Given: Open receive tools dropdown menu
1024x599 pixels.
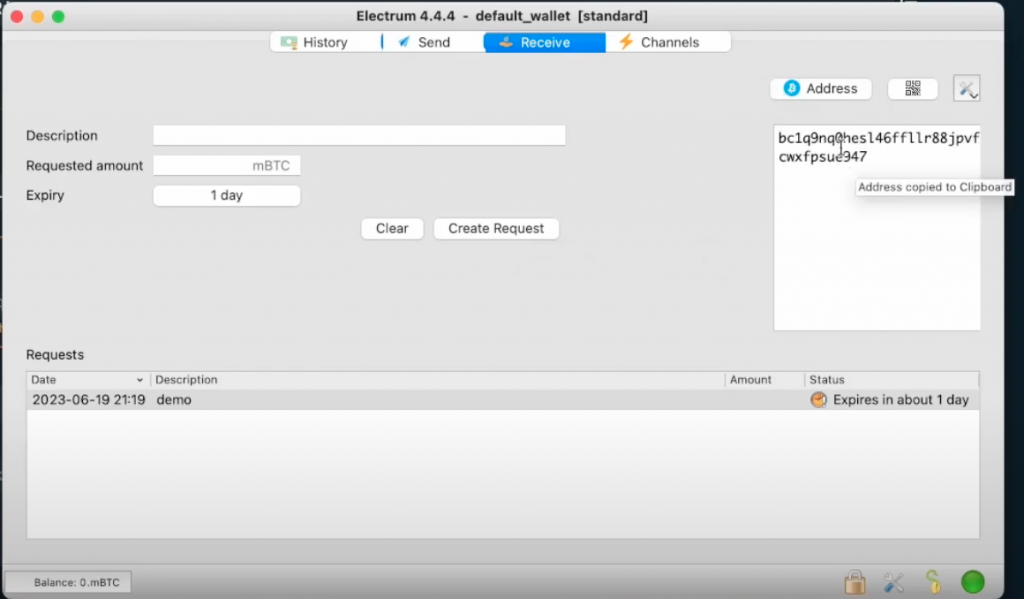Looking at the screenshot, I should 967,89.
